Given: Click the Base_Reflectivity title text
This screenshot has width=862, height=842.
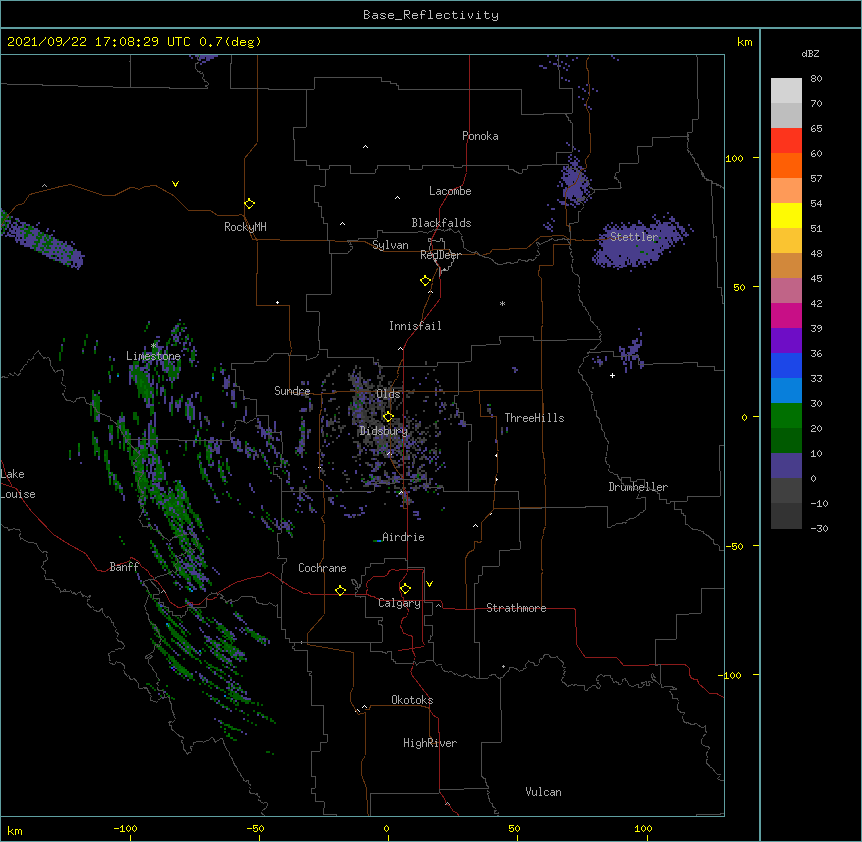Looking at the screenshot, I should [x=431, y=15].
